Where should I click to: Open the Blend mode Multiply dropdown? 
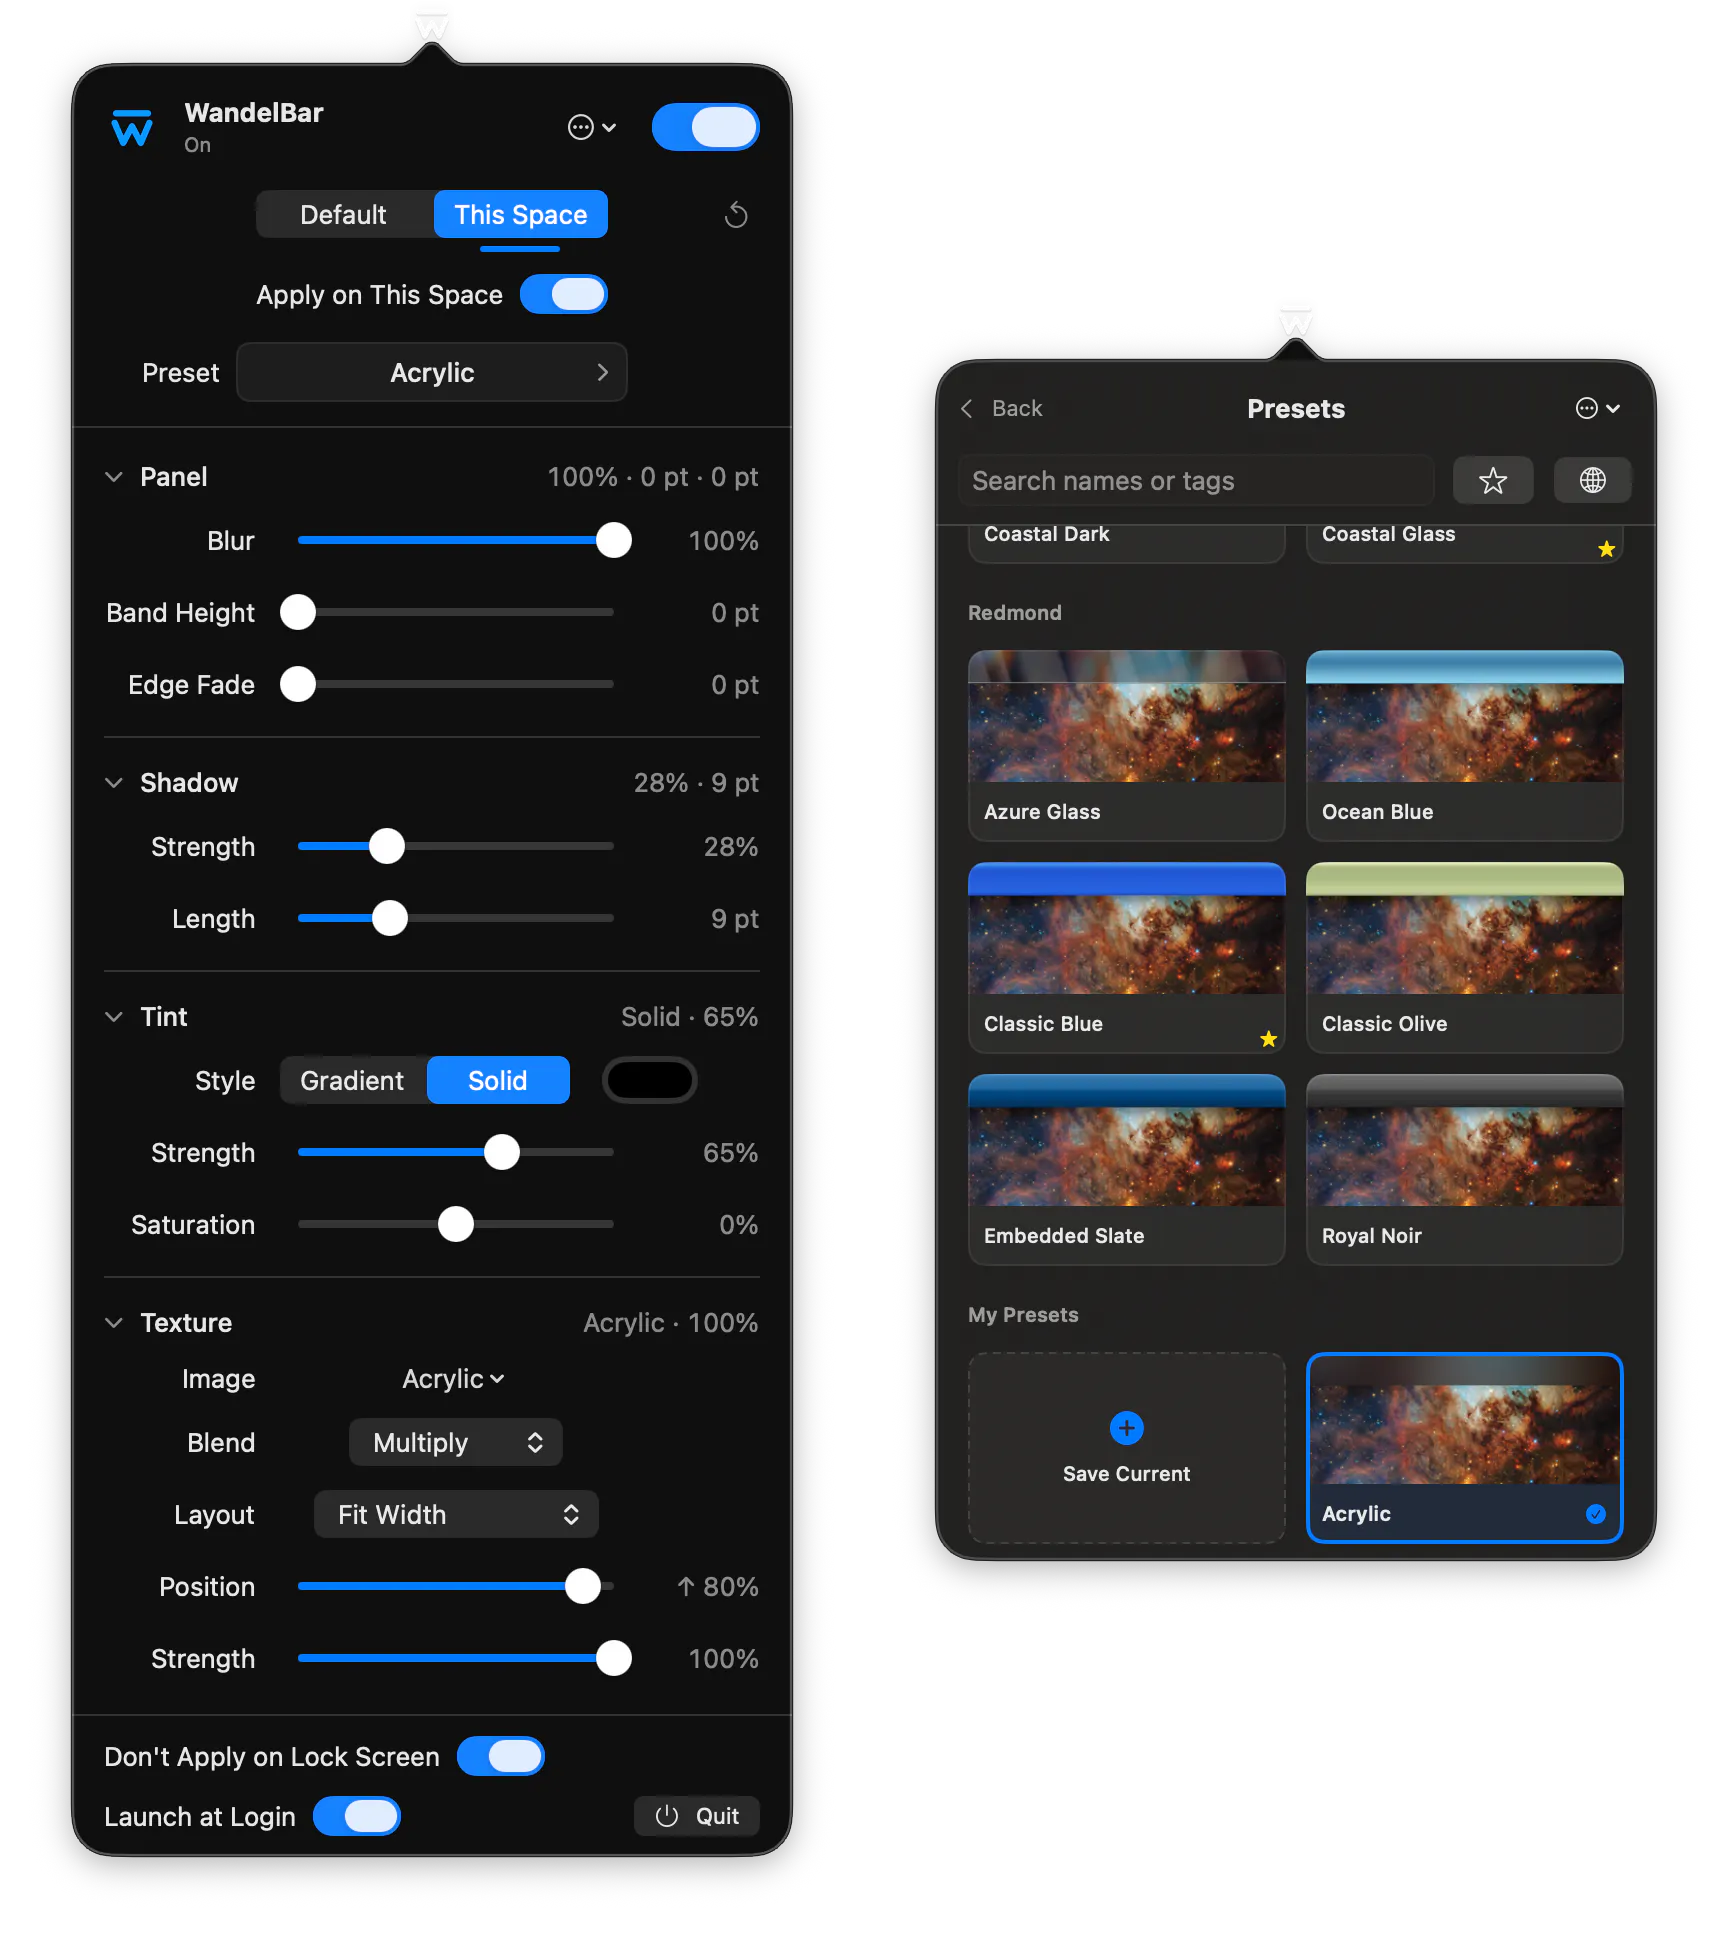coord(456,1442)
